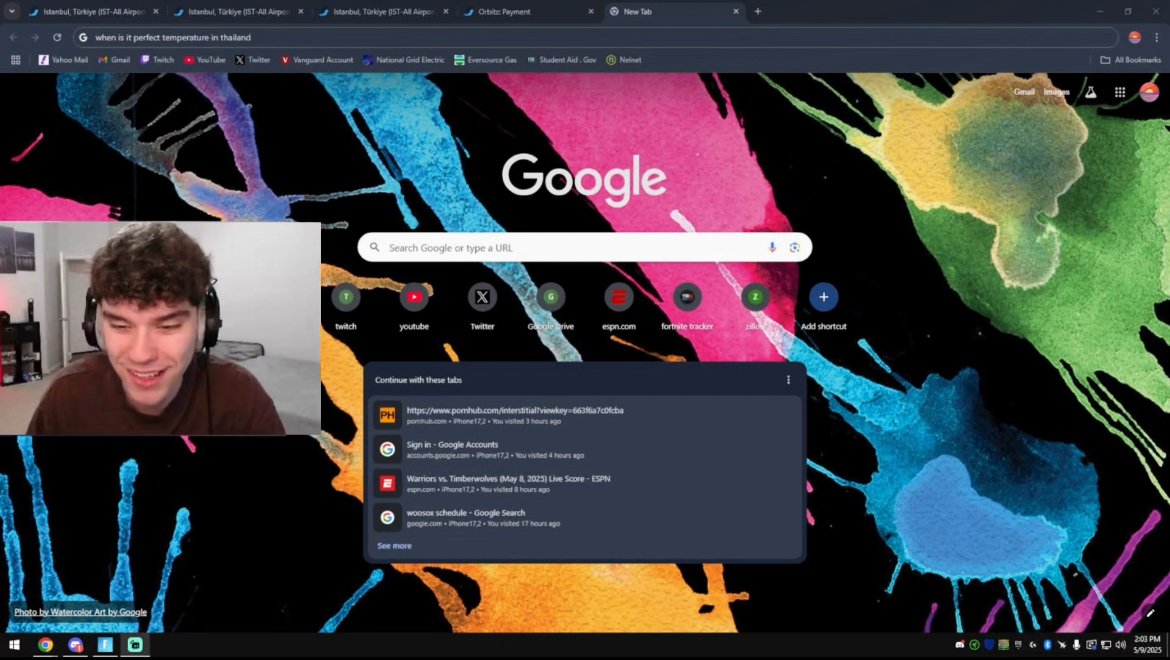
Task: Close the Orbitz: Payment tab
Action: point(590,11)
